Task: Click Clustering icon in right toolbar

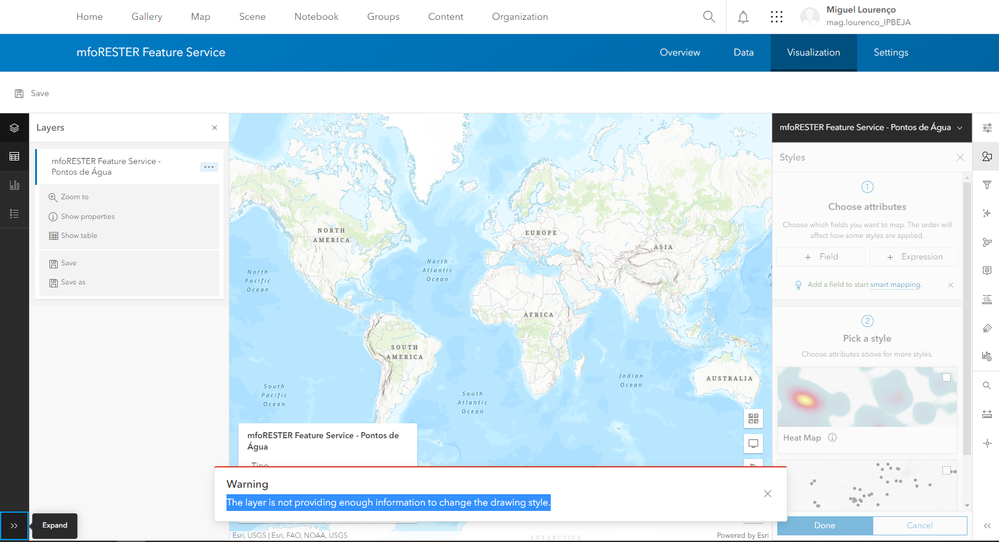Action: tap(987, 242)
